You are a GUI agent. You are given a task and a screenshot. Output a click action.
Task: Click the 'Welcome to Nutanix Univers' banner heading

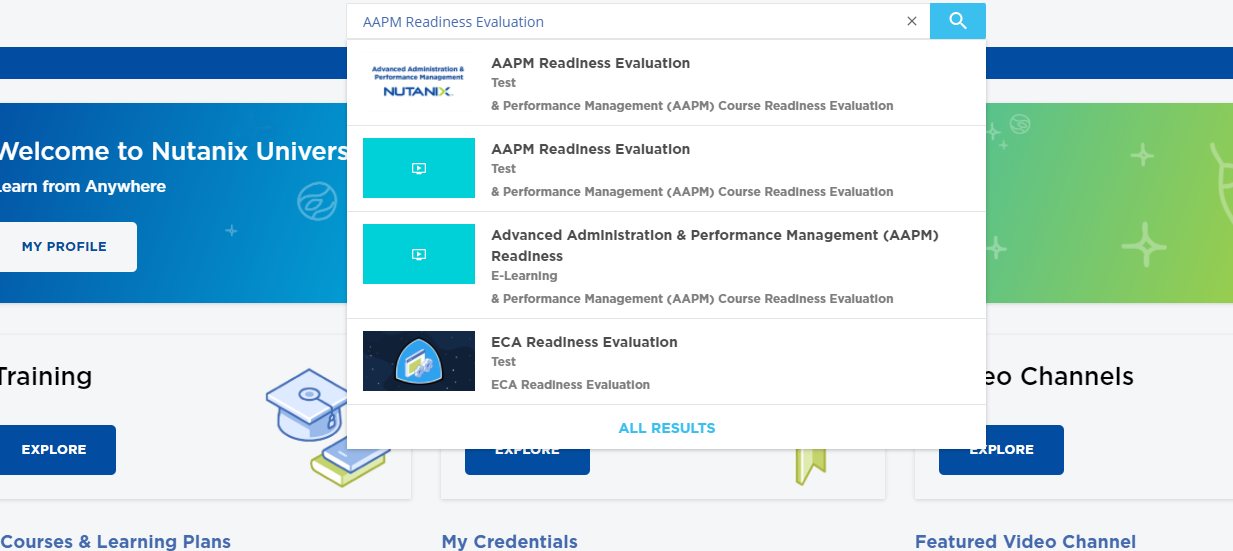point(173,151)
